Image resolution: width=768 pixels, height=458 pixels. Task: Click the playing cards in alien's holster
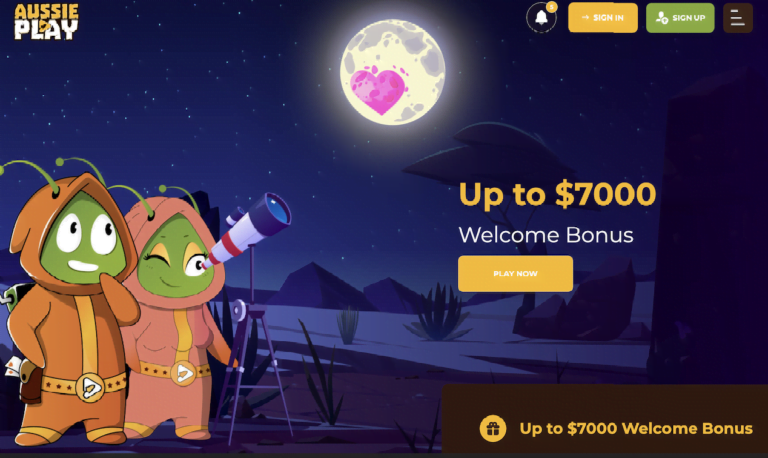(14, 367)
